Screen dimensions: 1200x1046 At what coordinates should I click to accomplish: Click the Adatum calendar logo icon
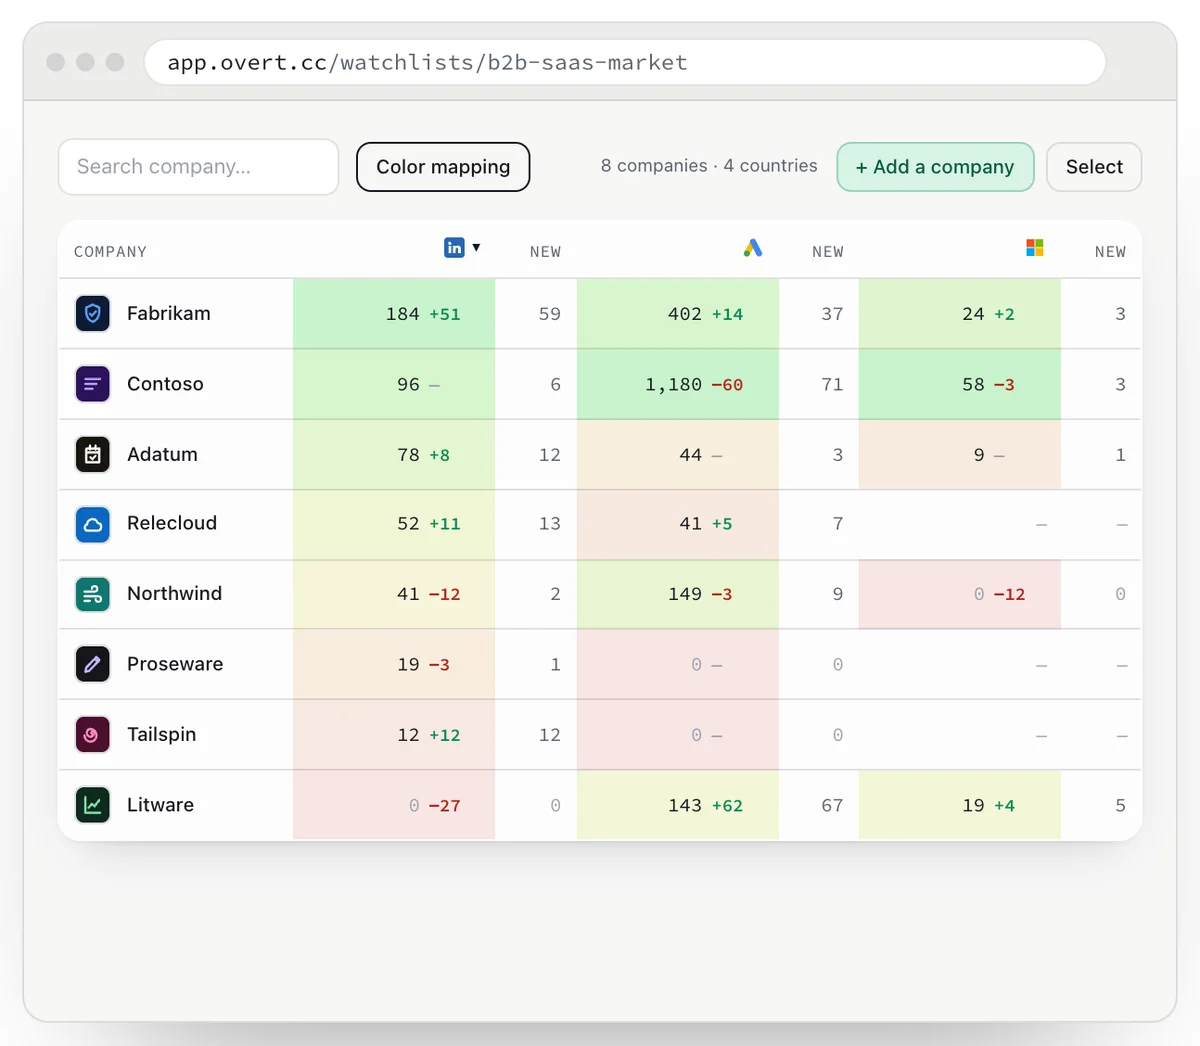93,454
